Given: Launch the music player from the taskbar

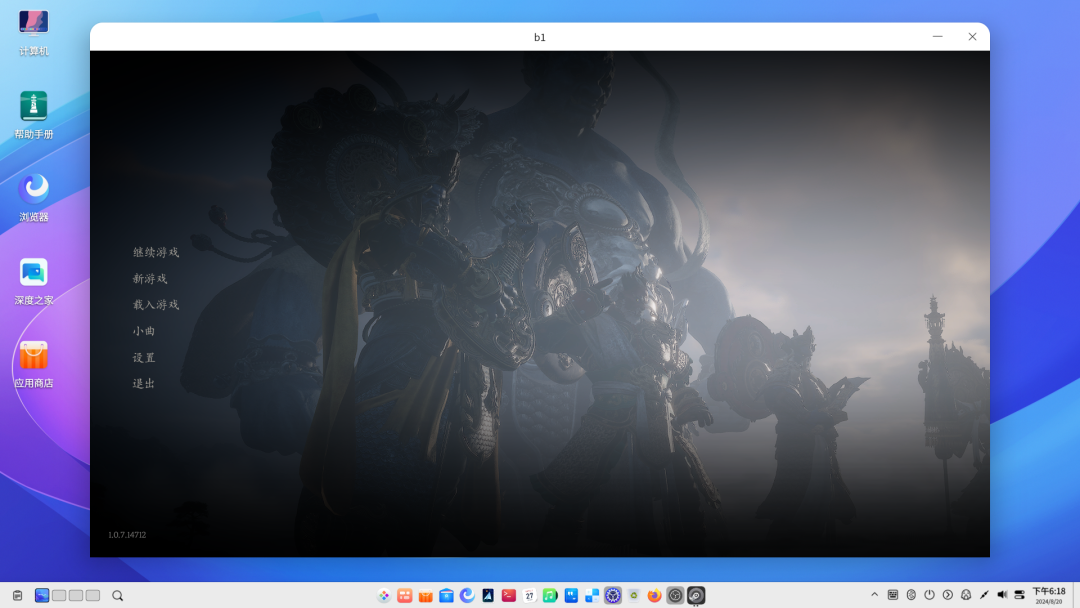Looking at the screenshot, I should (550, 594).
